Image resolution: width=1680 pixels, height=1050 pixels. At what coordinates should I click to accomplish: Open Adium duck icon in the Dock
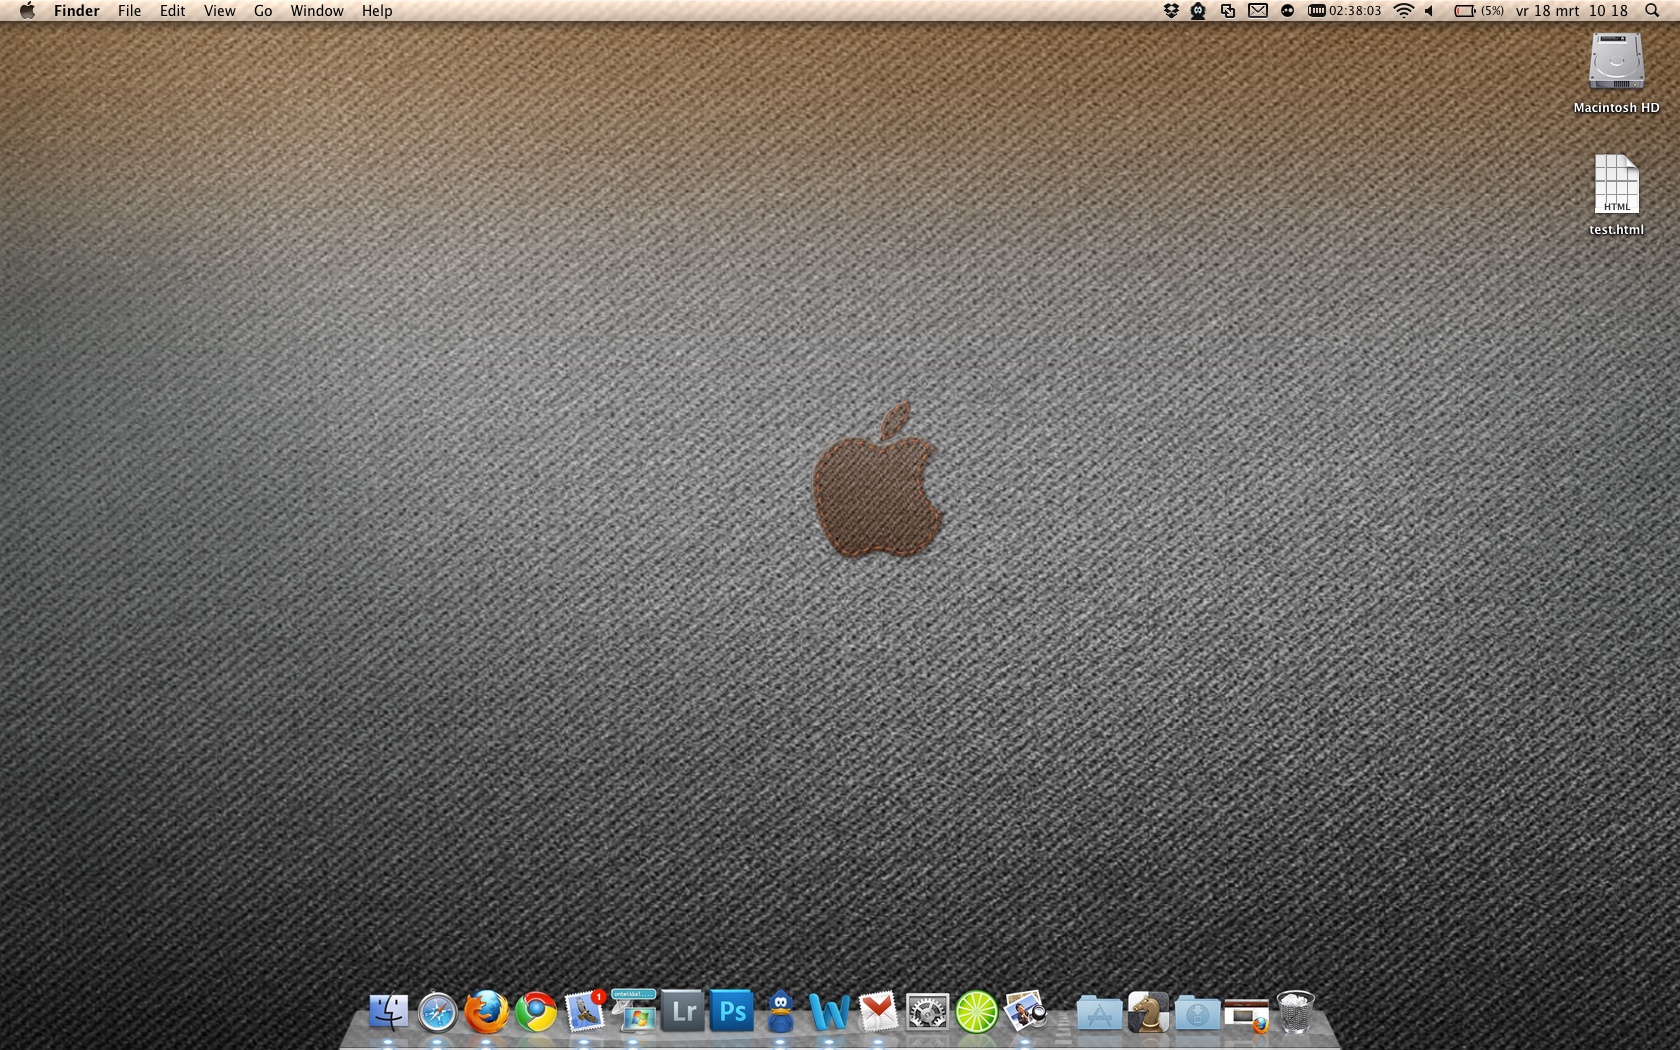click(x=781, y=1012)
